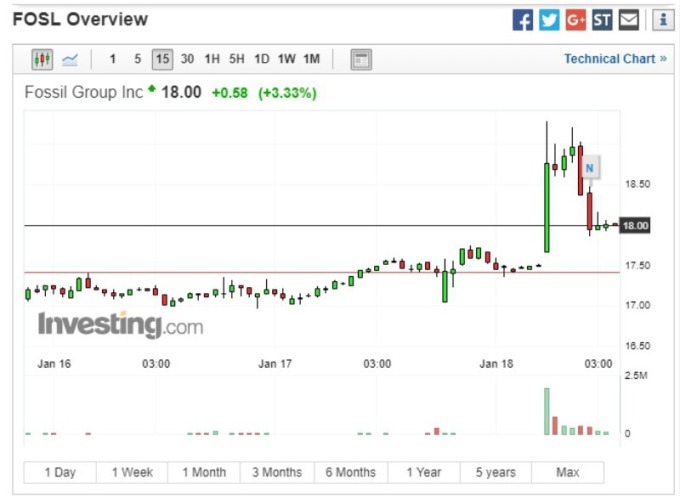The image size is (680, 496).
Task: Select the 15 minute interval
Action: [x=162, y=59]
